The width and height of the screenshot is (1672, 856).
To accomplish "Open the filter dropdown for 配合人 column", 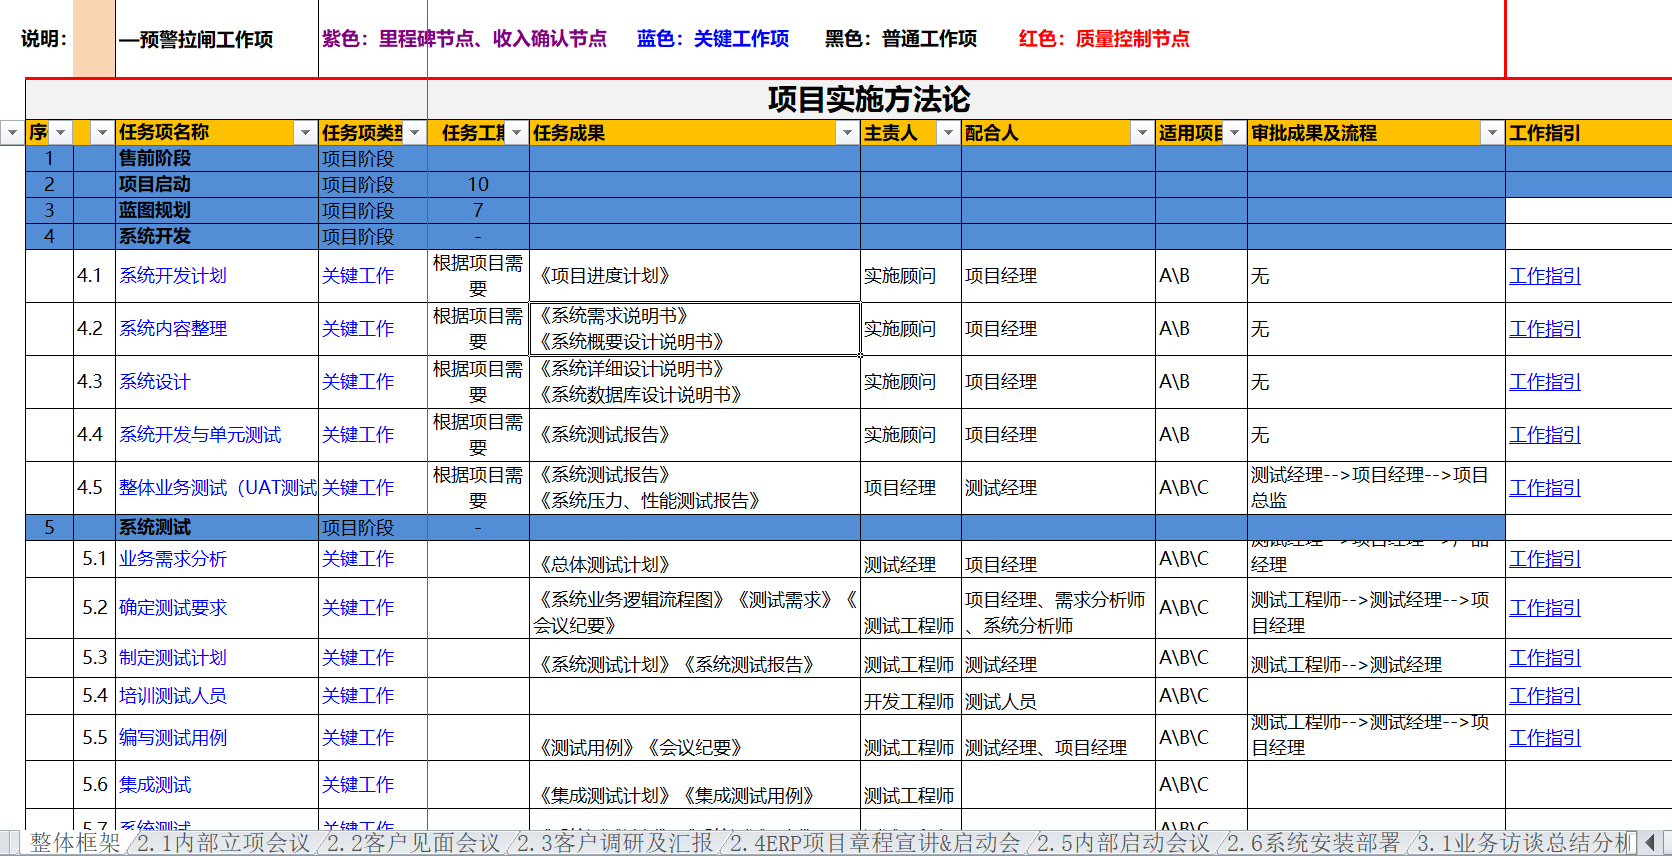I will (x=1142, y=133).
